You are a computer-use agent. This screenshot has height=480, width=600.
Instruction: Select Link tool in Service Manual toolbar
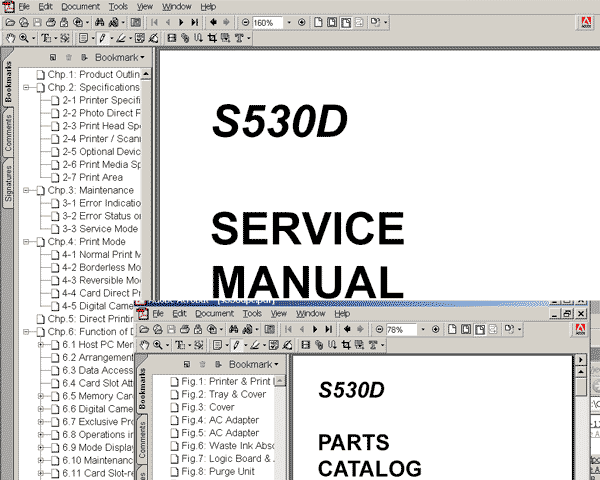(185, 38)
